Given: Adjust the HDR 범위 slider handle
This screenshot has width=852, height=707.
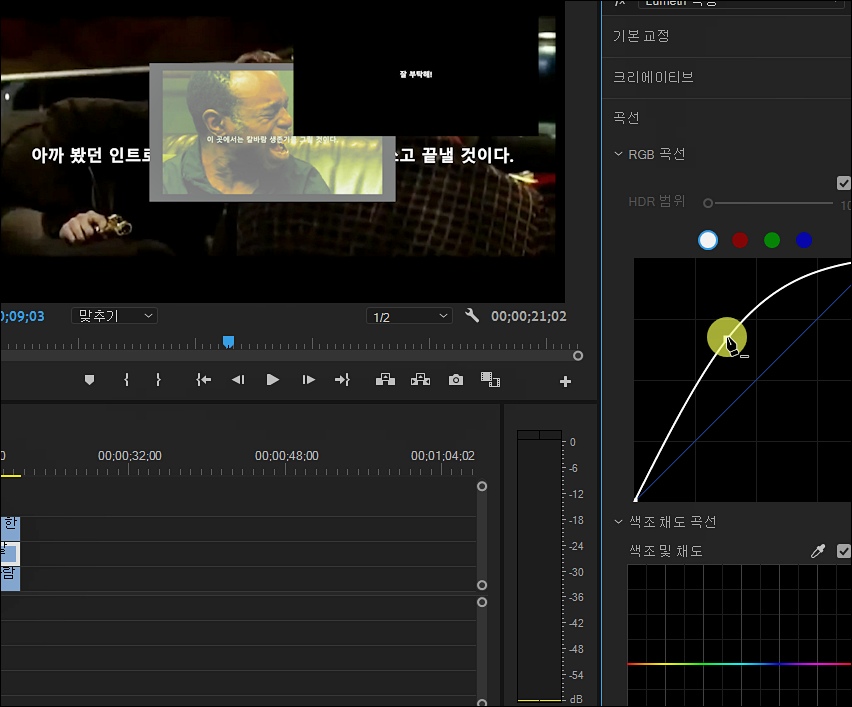Looking at the screenshot, I should (x=707, y=203).
